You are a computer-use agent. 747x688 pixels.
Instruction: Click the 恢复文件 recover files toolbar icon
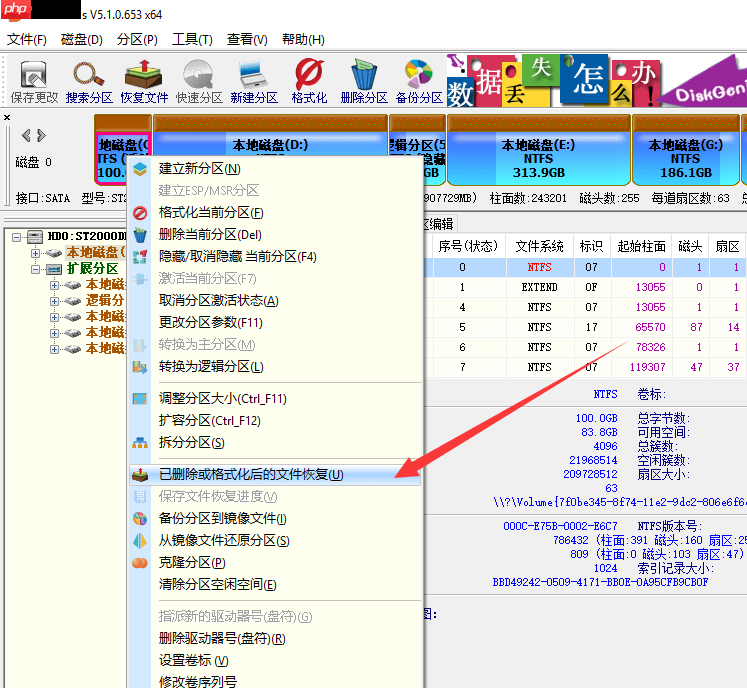[x=144, y=80]
